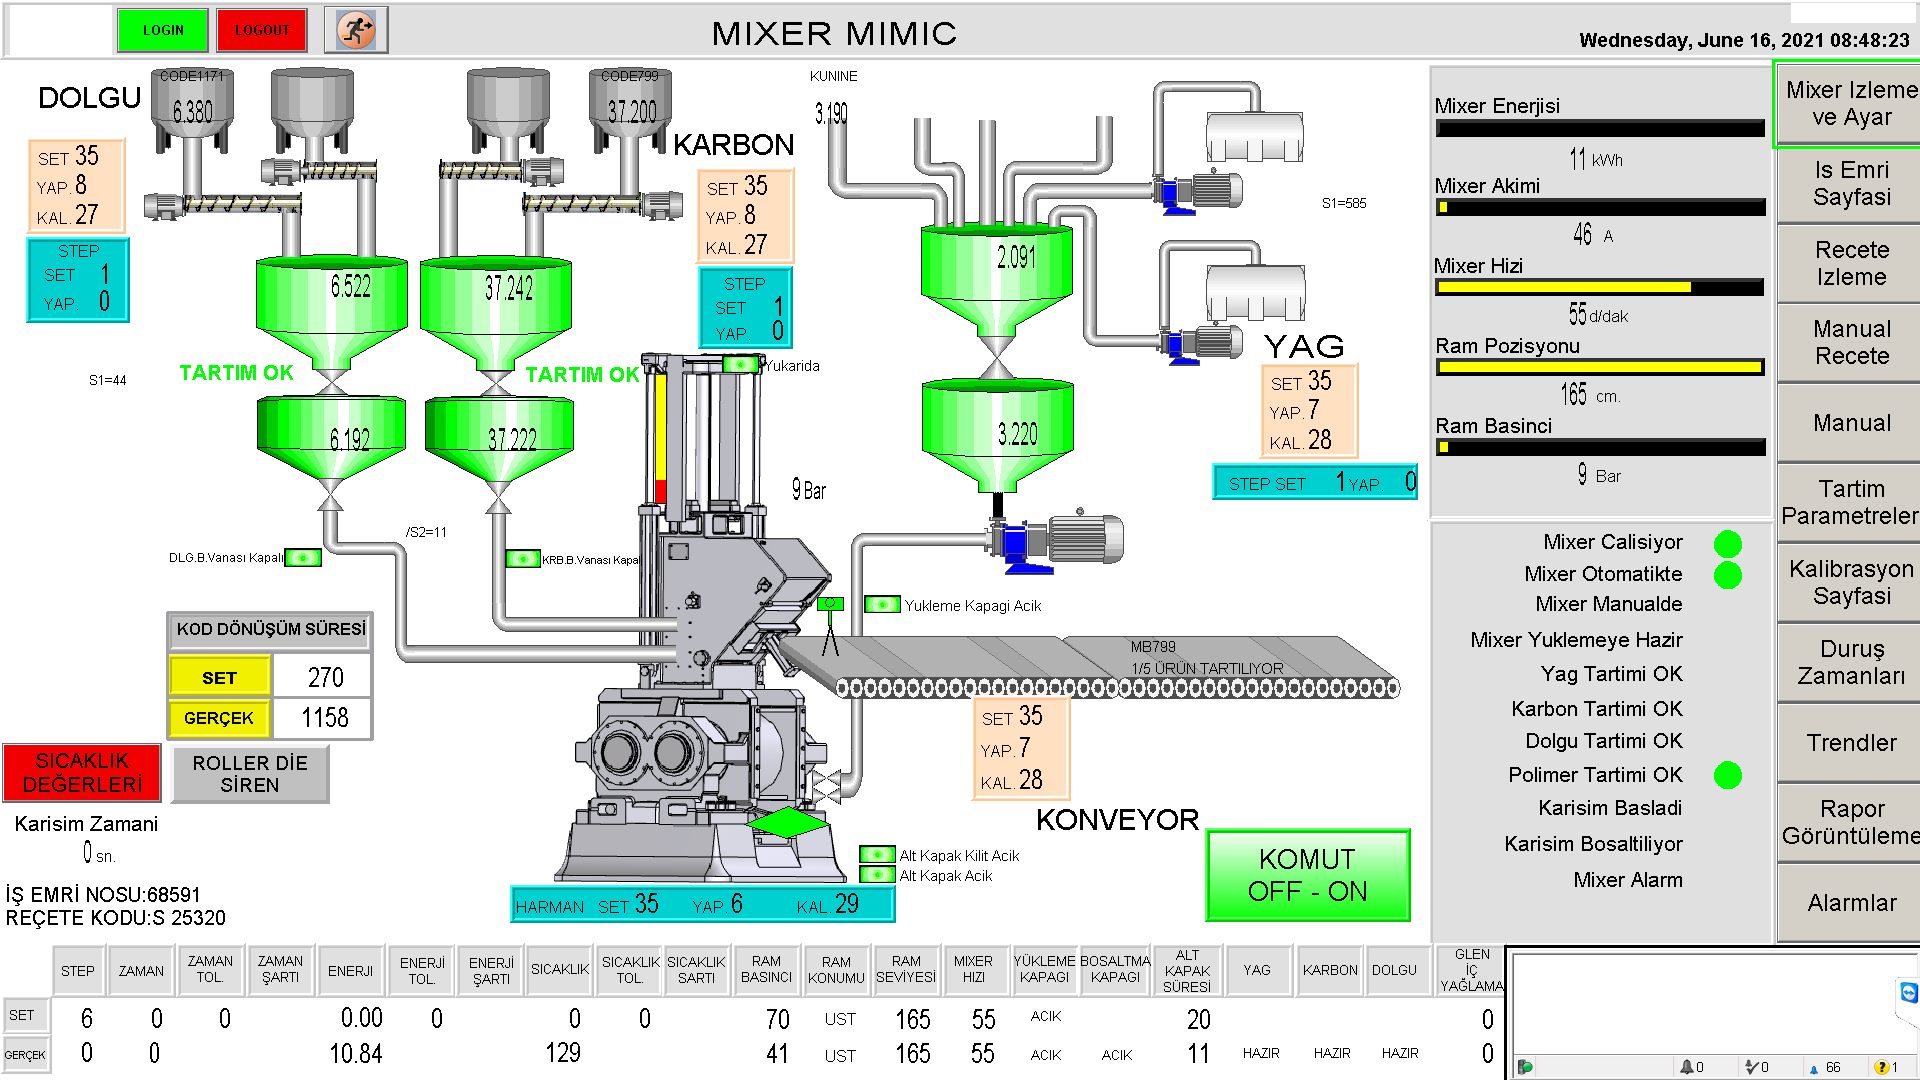The width and height of the screenshot is (1920, 1080).
Task: Click the Alt Kapak Acik indicator
Action: coord(877,874)
